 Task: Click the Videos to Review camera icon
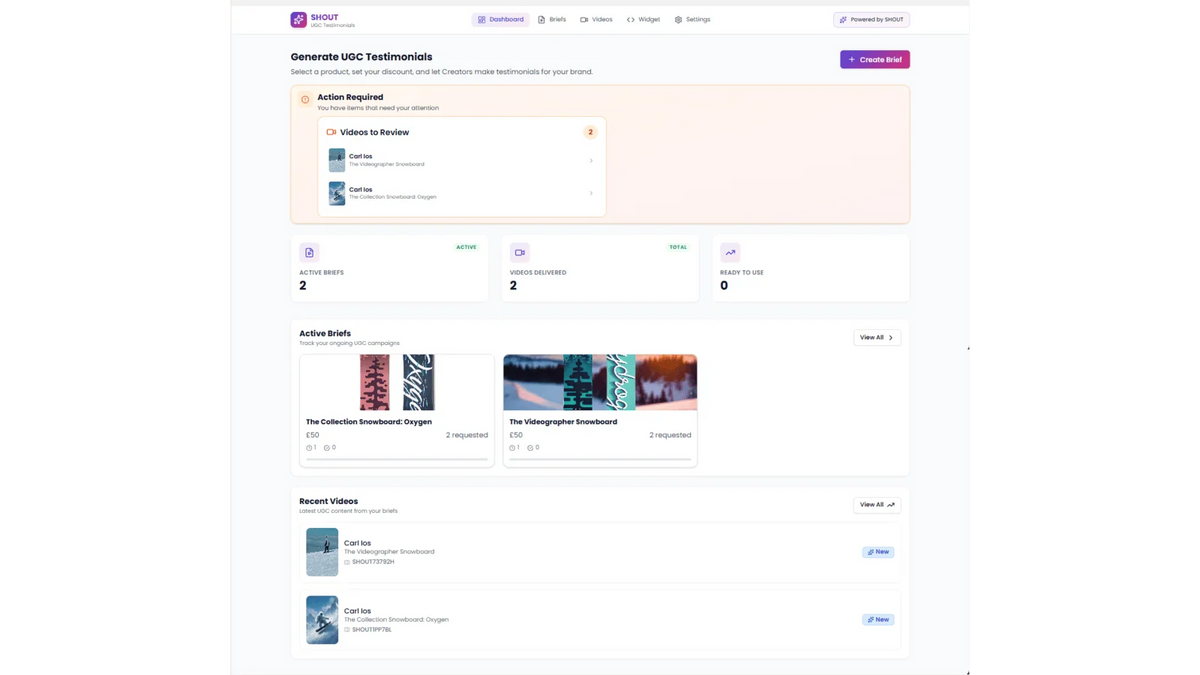pyautogui.click(x=331, y=132)
